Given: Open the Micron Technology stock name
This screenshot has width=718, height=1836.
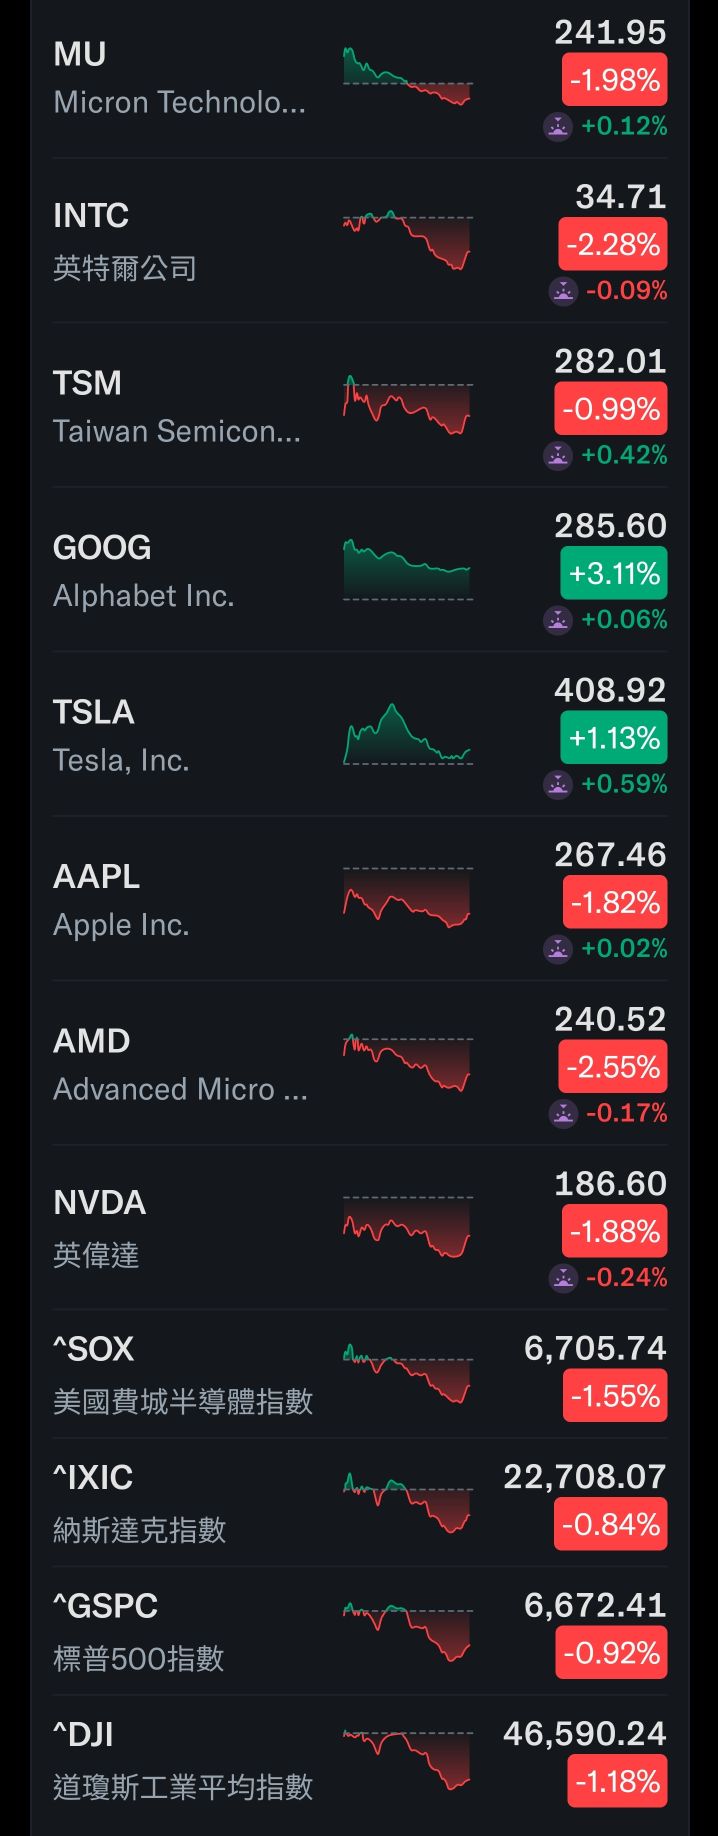Looking at the screenshot, I should pyautogui.click(x=179, y=102).
